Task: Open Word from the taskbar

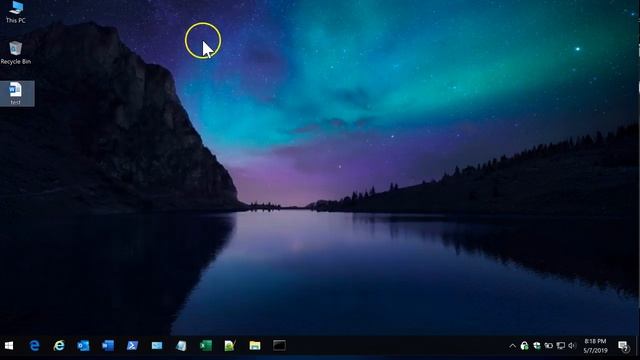Action: [x=108, y=346]
